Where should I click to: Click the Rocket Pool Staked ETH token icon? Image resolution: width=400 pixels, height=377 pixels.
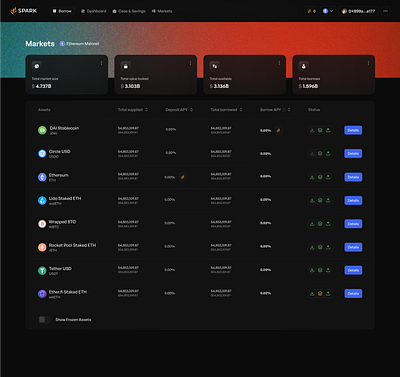coord(42,247)
